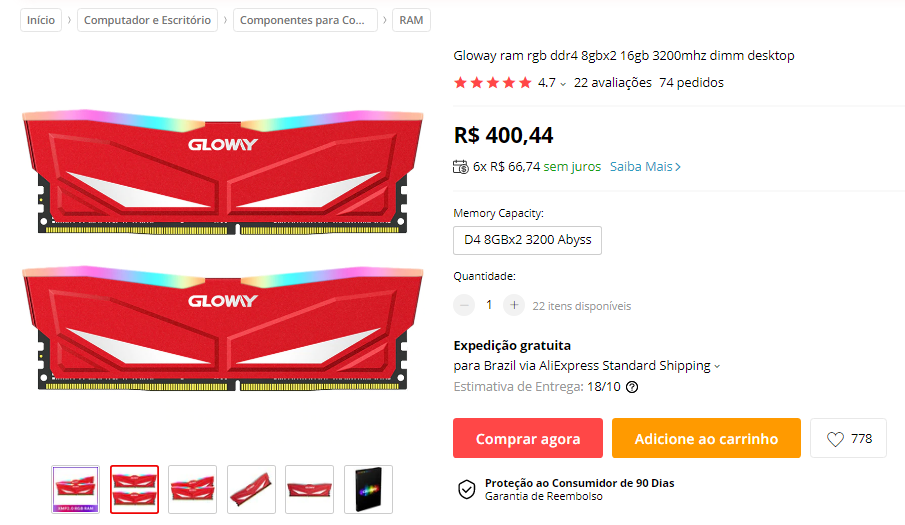
Task: Expand AliExpress Standard Shipping options chevron
Action: click(717, 366)
